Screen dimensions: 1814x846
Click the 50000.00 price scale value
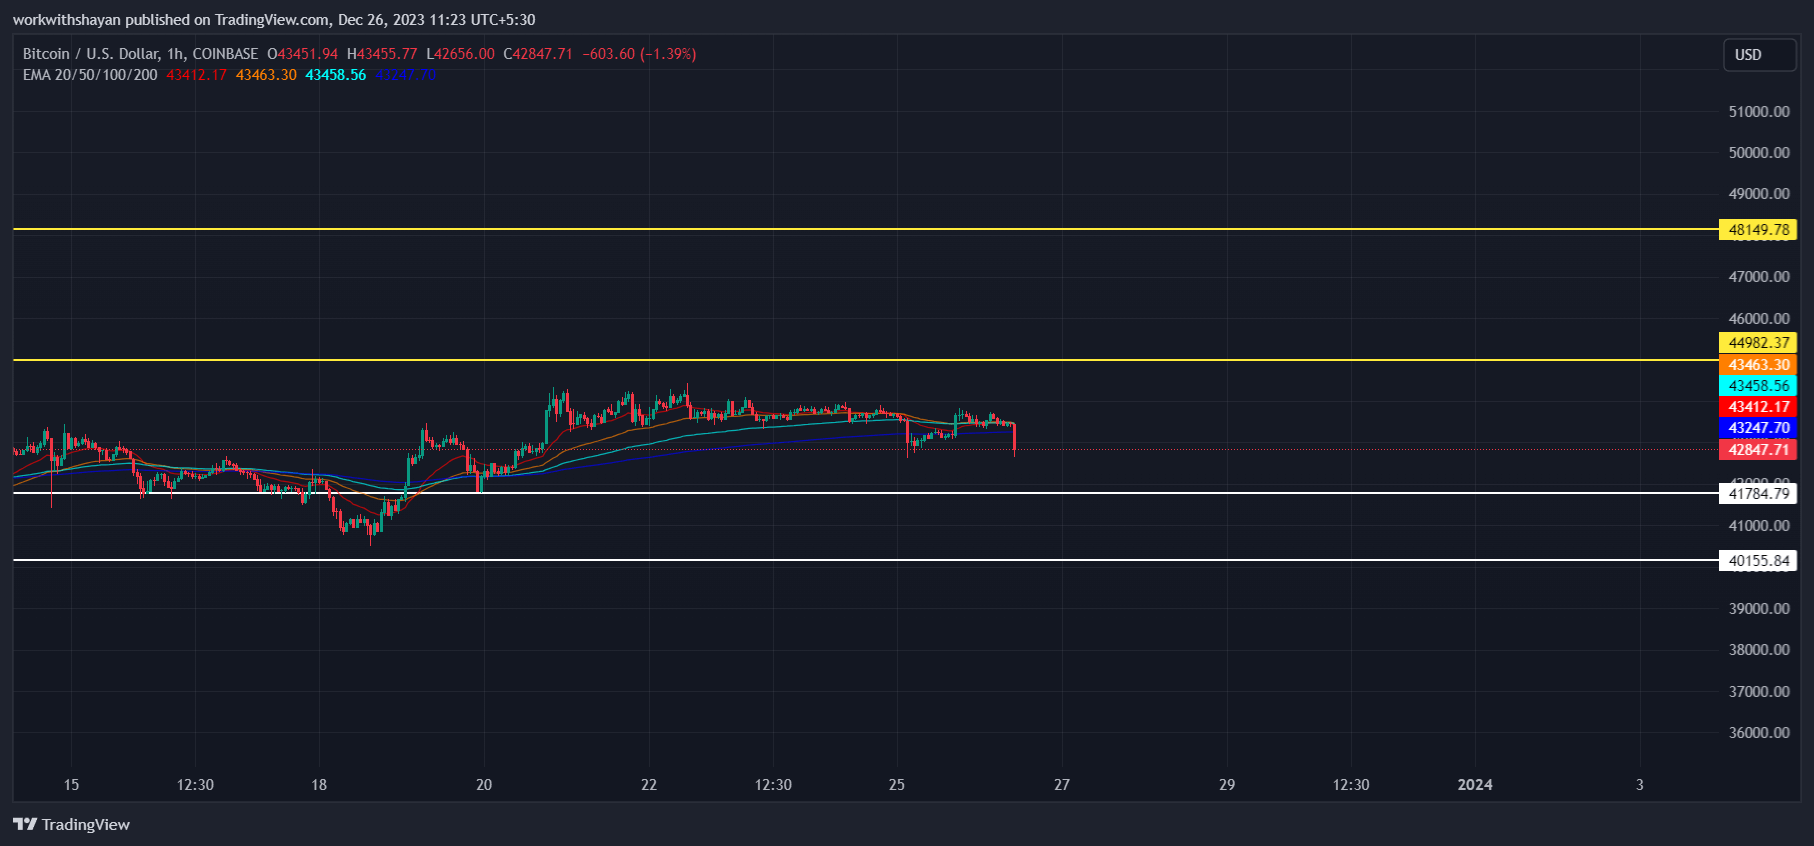pos(1759,153)
